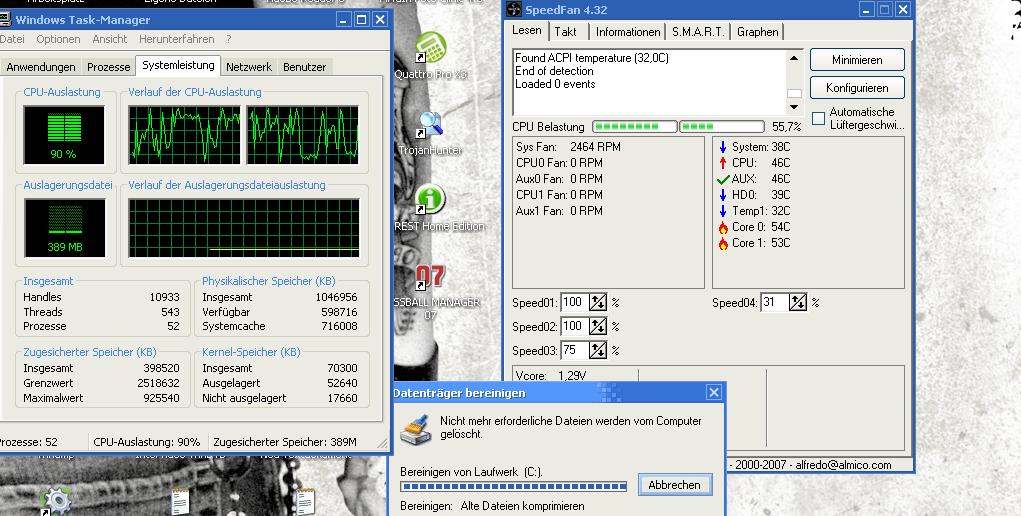1021x516 pixels.
Task: Switch to the Anwendungen tab
Action: 41,67
